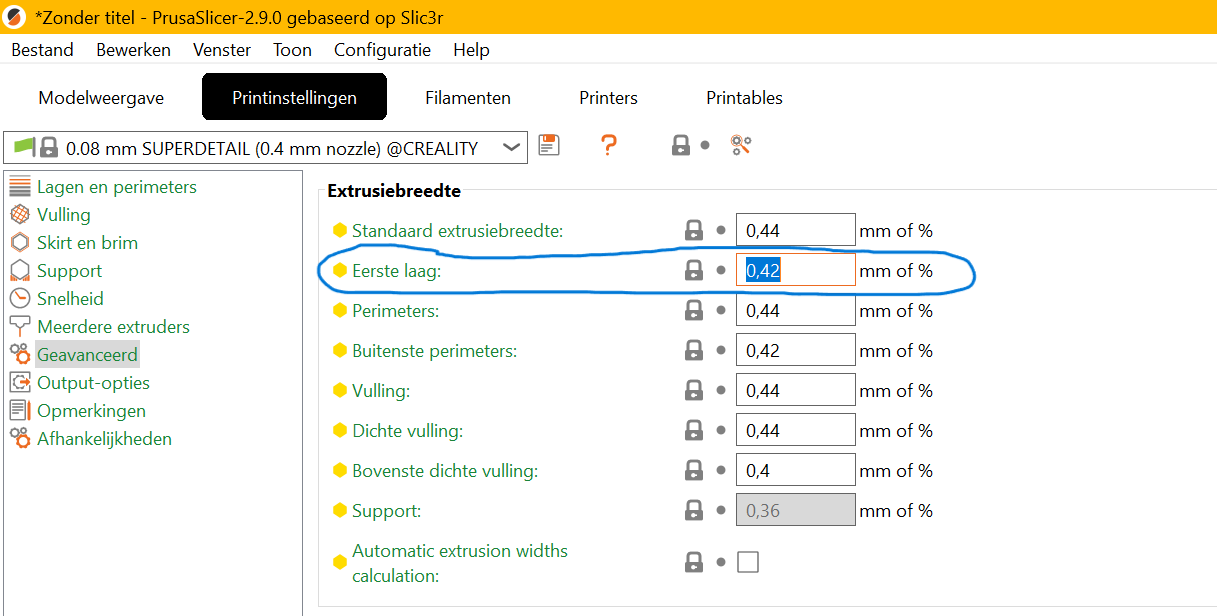Click the lock icon for Vulling
The height and width of the screenshot is (616, 1217).
point(694,390)
